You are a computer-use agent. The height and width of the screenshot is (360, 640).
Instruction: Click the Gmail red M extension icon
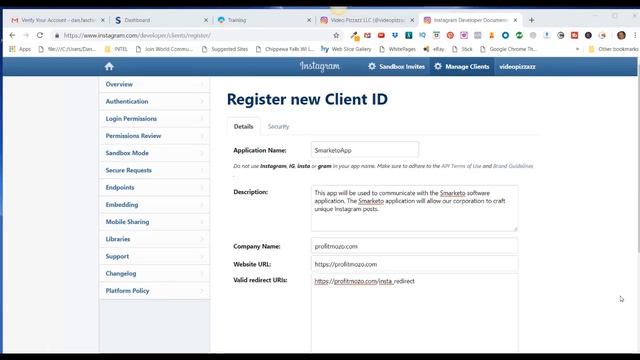[x=367, y=36]
